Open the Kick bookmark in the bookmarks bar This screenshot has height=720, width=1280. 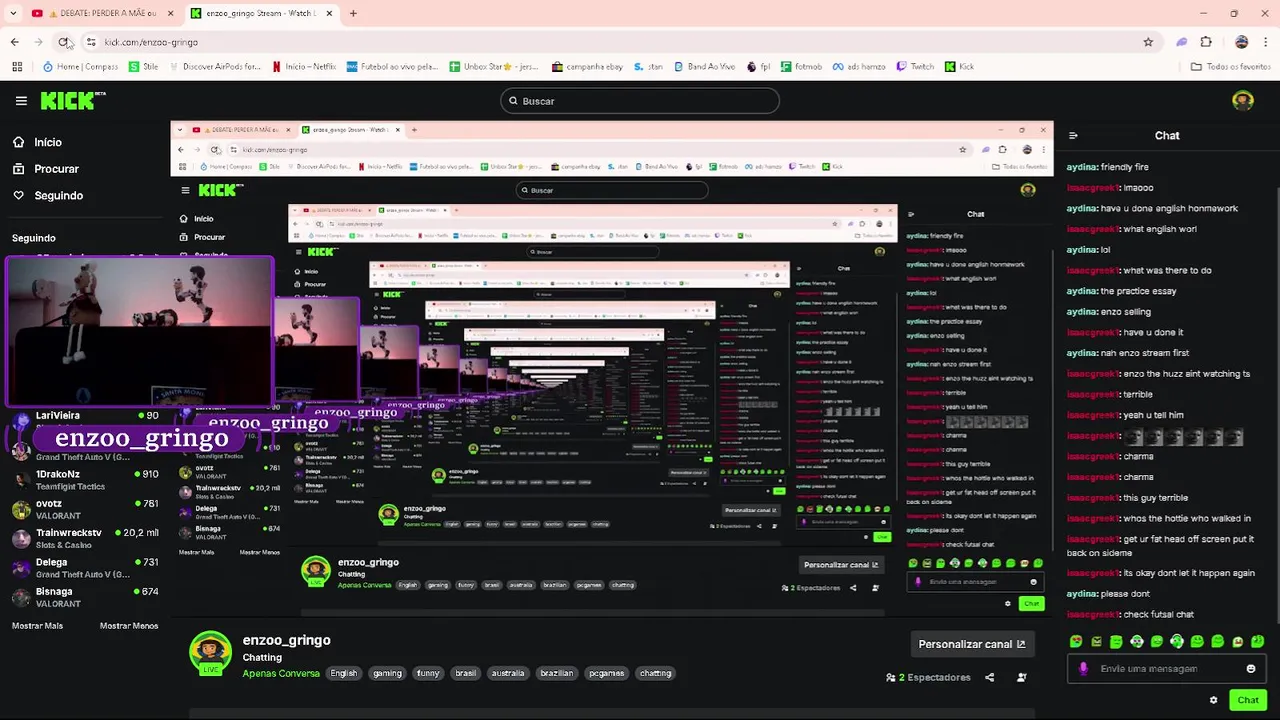(x=960, y=67)
